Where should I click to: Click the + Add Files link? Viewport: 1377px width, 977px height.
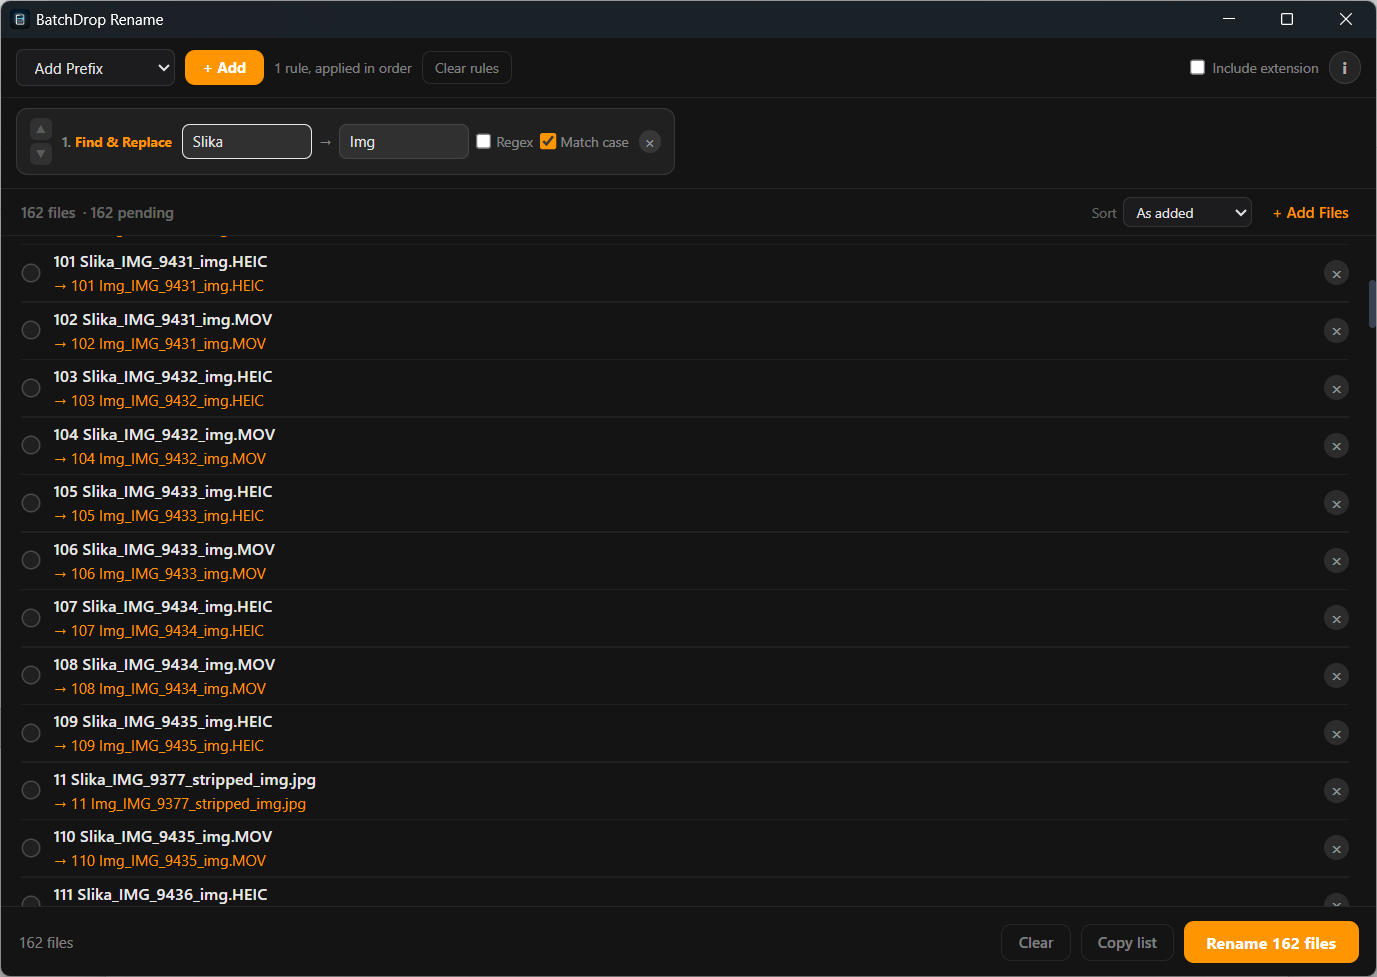tap(1311, 213)
